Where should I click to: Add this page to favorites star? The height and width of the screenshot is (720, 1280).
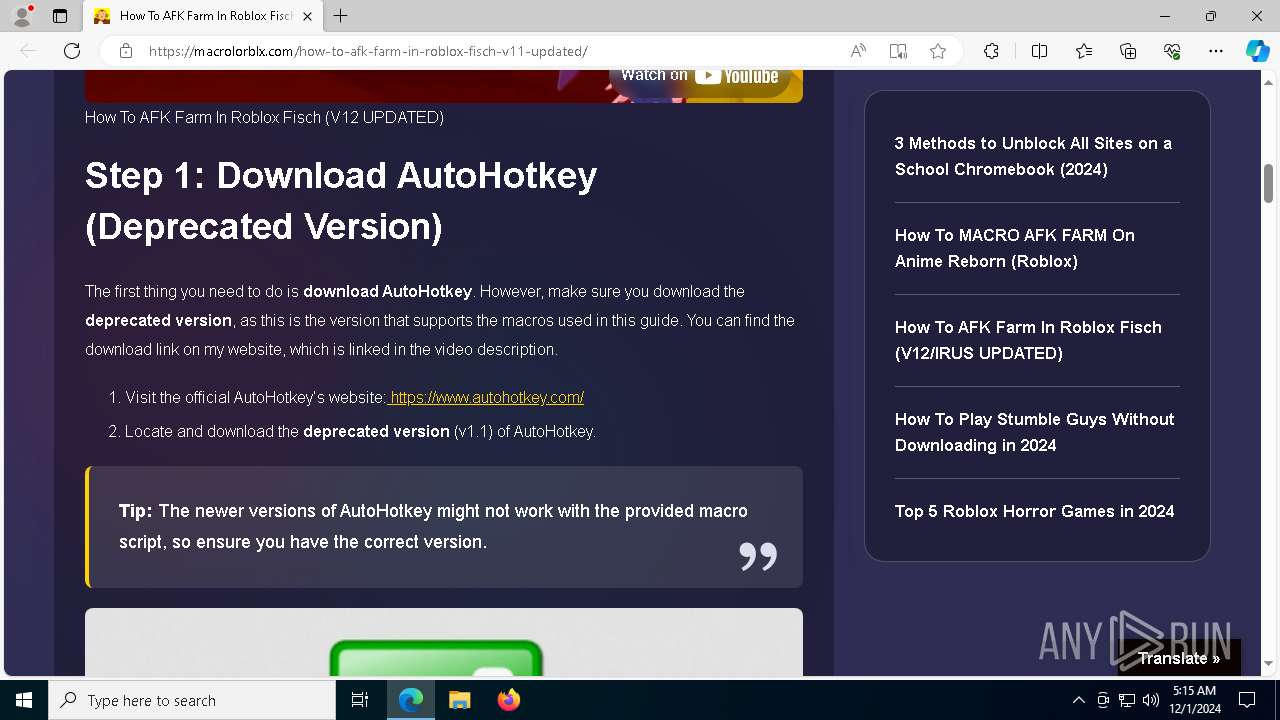coord(938,51)
